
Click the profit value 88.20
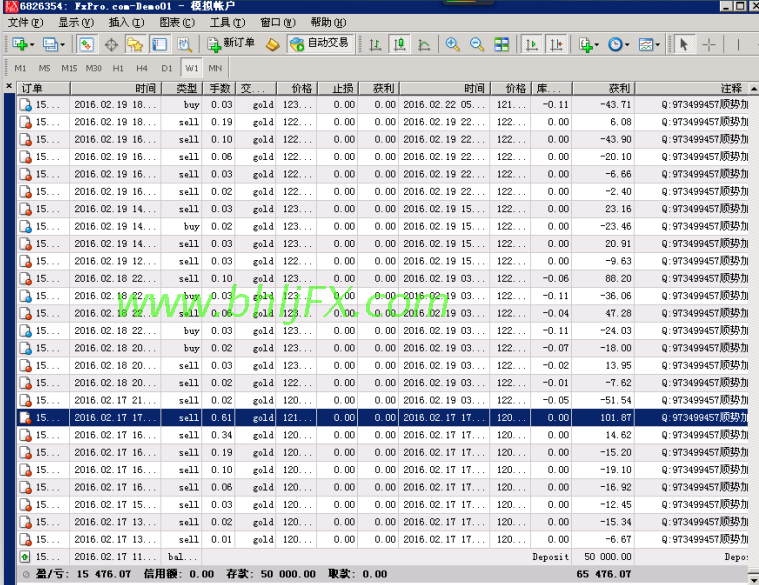tap(618, 279)
